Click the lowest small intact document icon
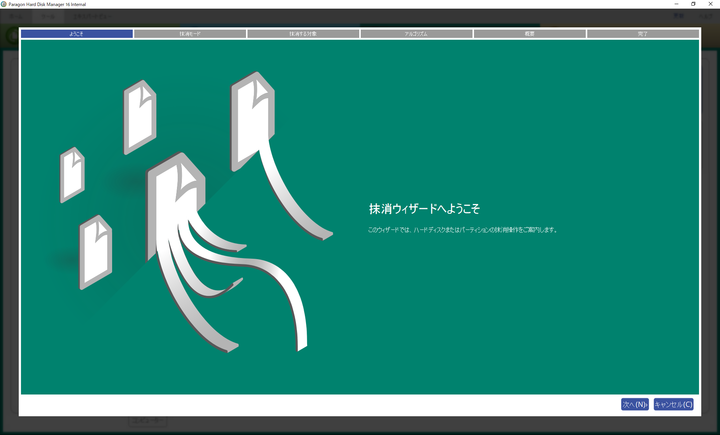This screenshot has width=720, height=435. [x=96, y=250]
